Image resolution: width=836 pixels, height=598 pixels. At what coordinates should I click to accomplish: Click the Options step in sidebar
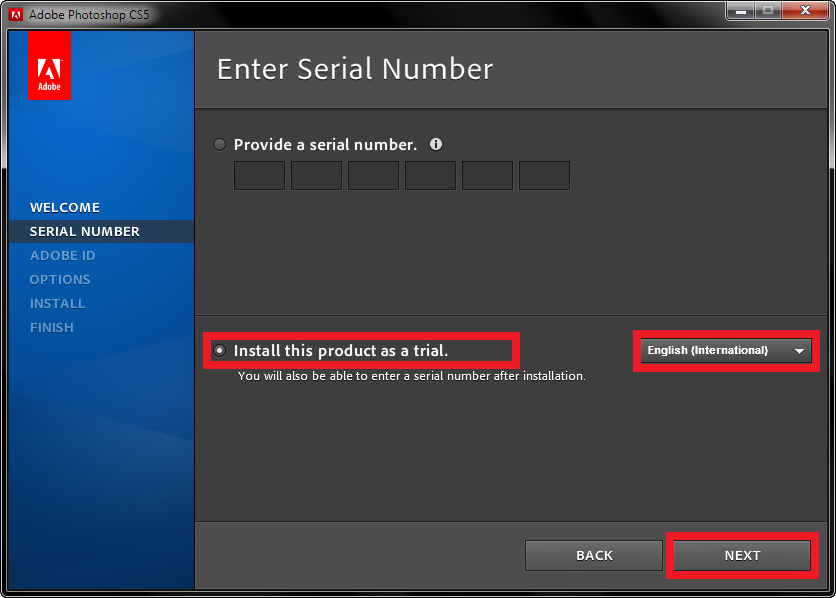pos(60,280)
